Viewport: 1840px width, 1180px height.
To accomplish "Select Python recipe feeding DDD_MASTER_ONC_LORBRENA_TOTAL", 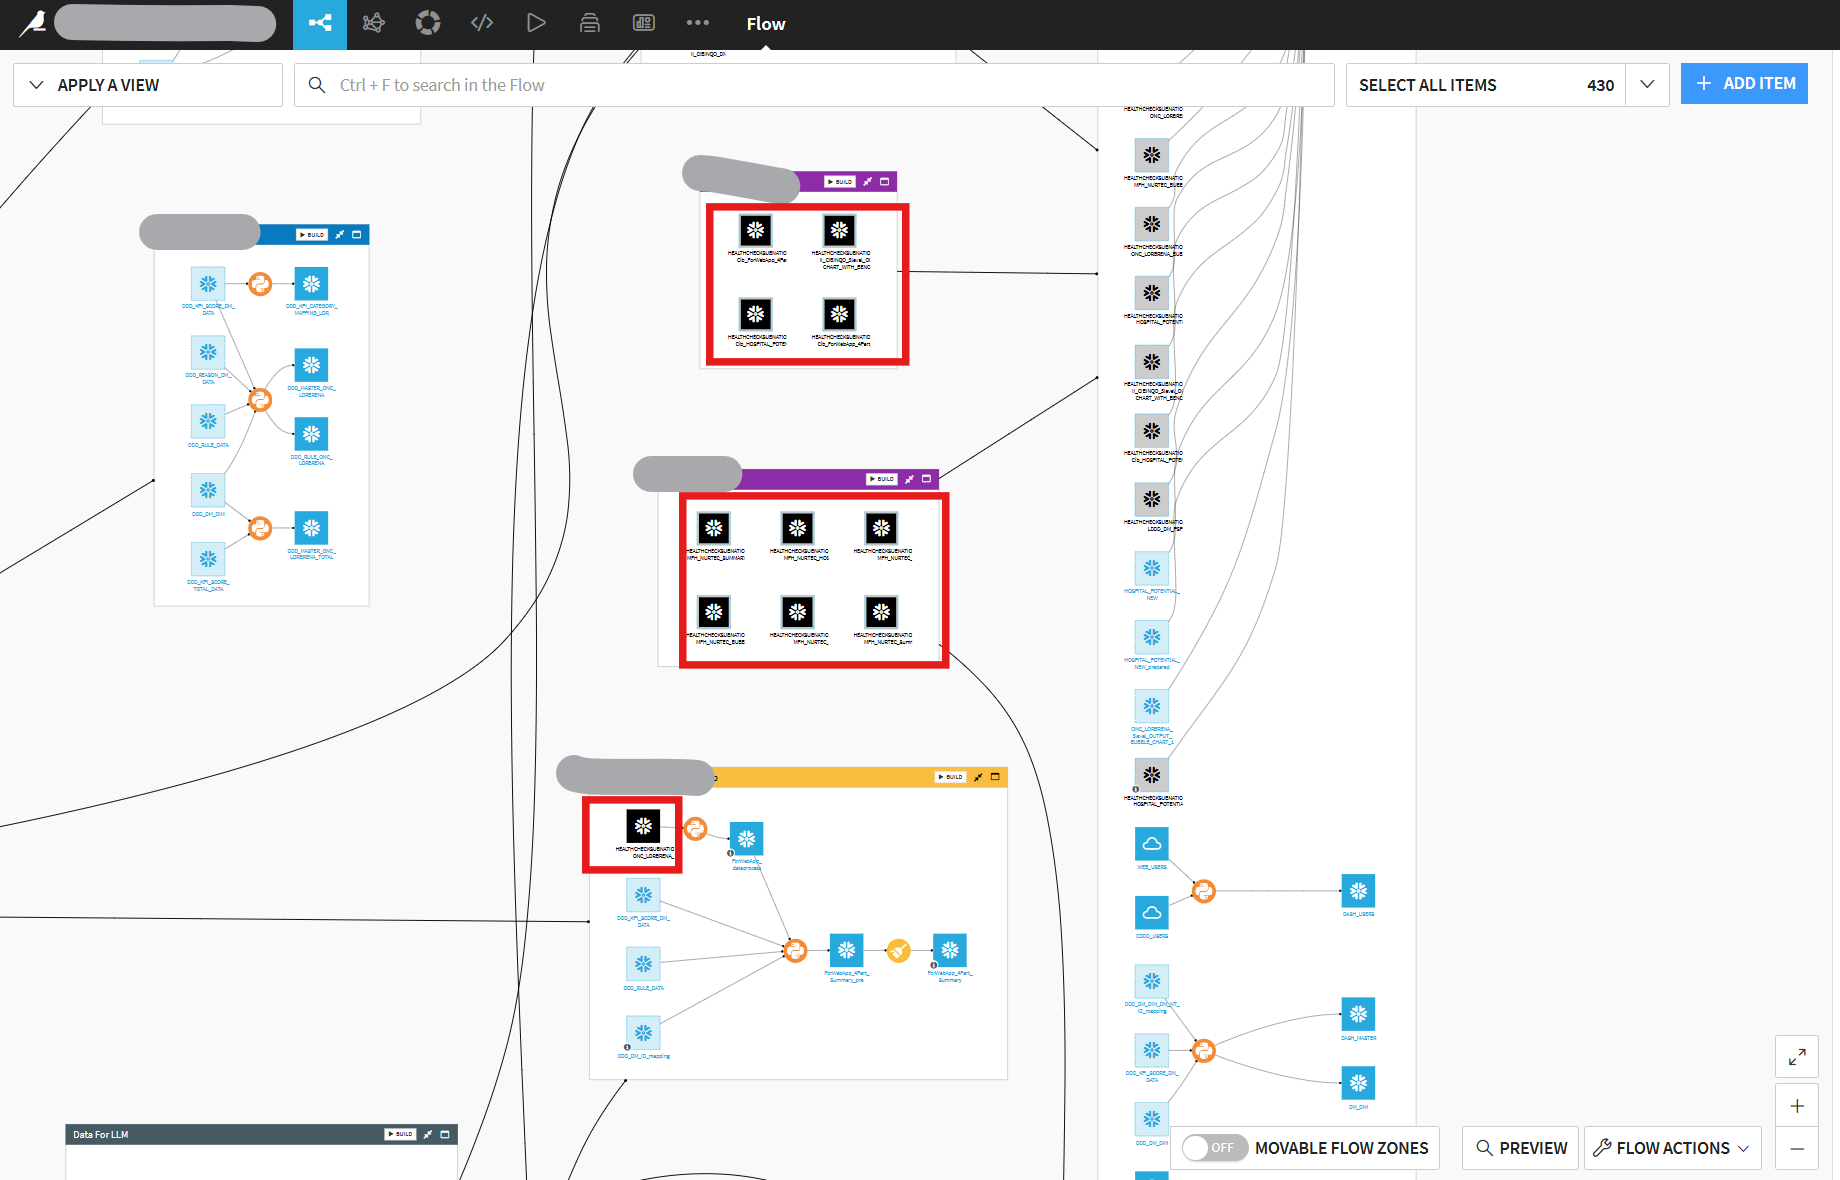I will (x=260, y=528).
